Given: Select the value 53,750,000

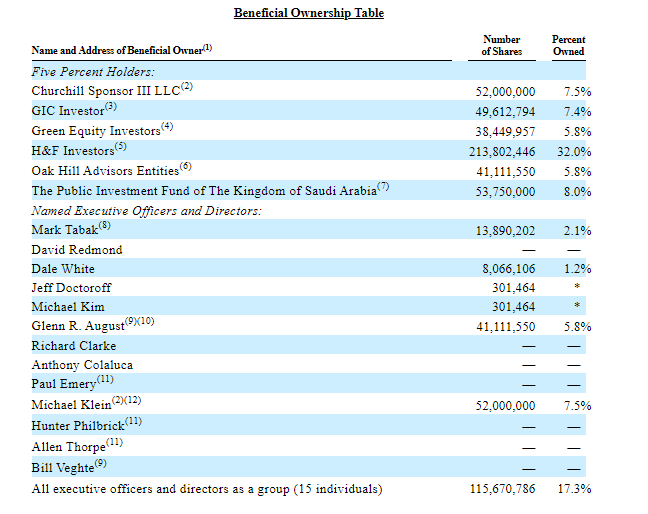Looking at the screenshot, I should (505, 192).
